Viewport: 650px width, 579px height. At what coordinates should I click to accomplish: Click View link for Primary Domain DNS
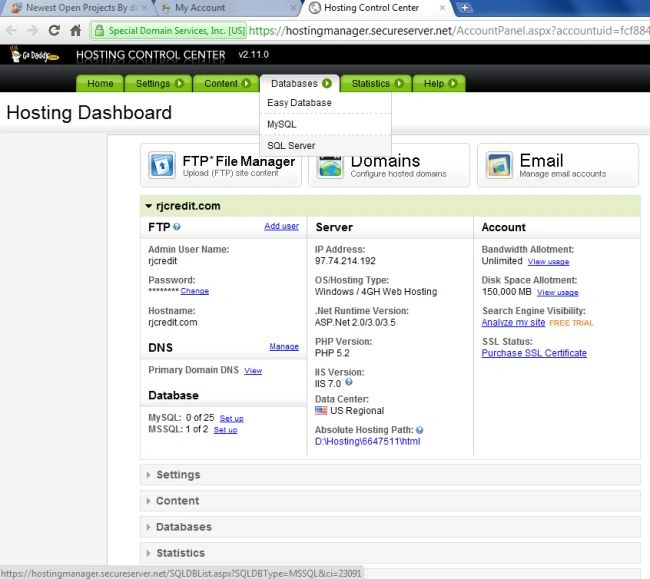[x=253, y=371]
